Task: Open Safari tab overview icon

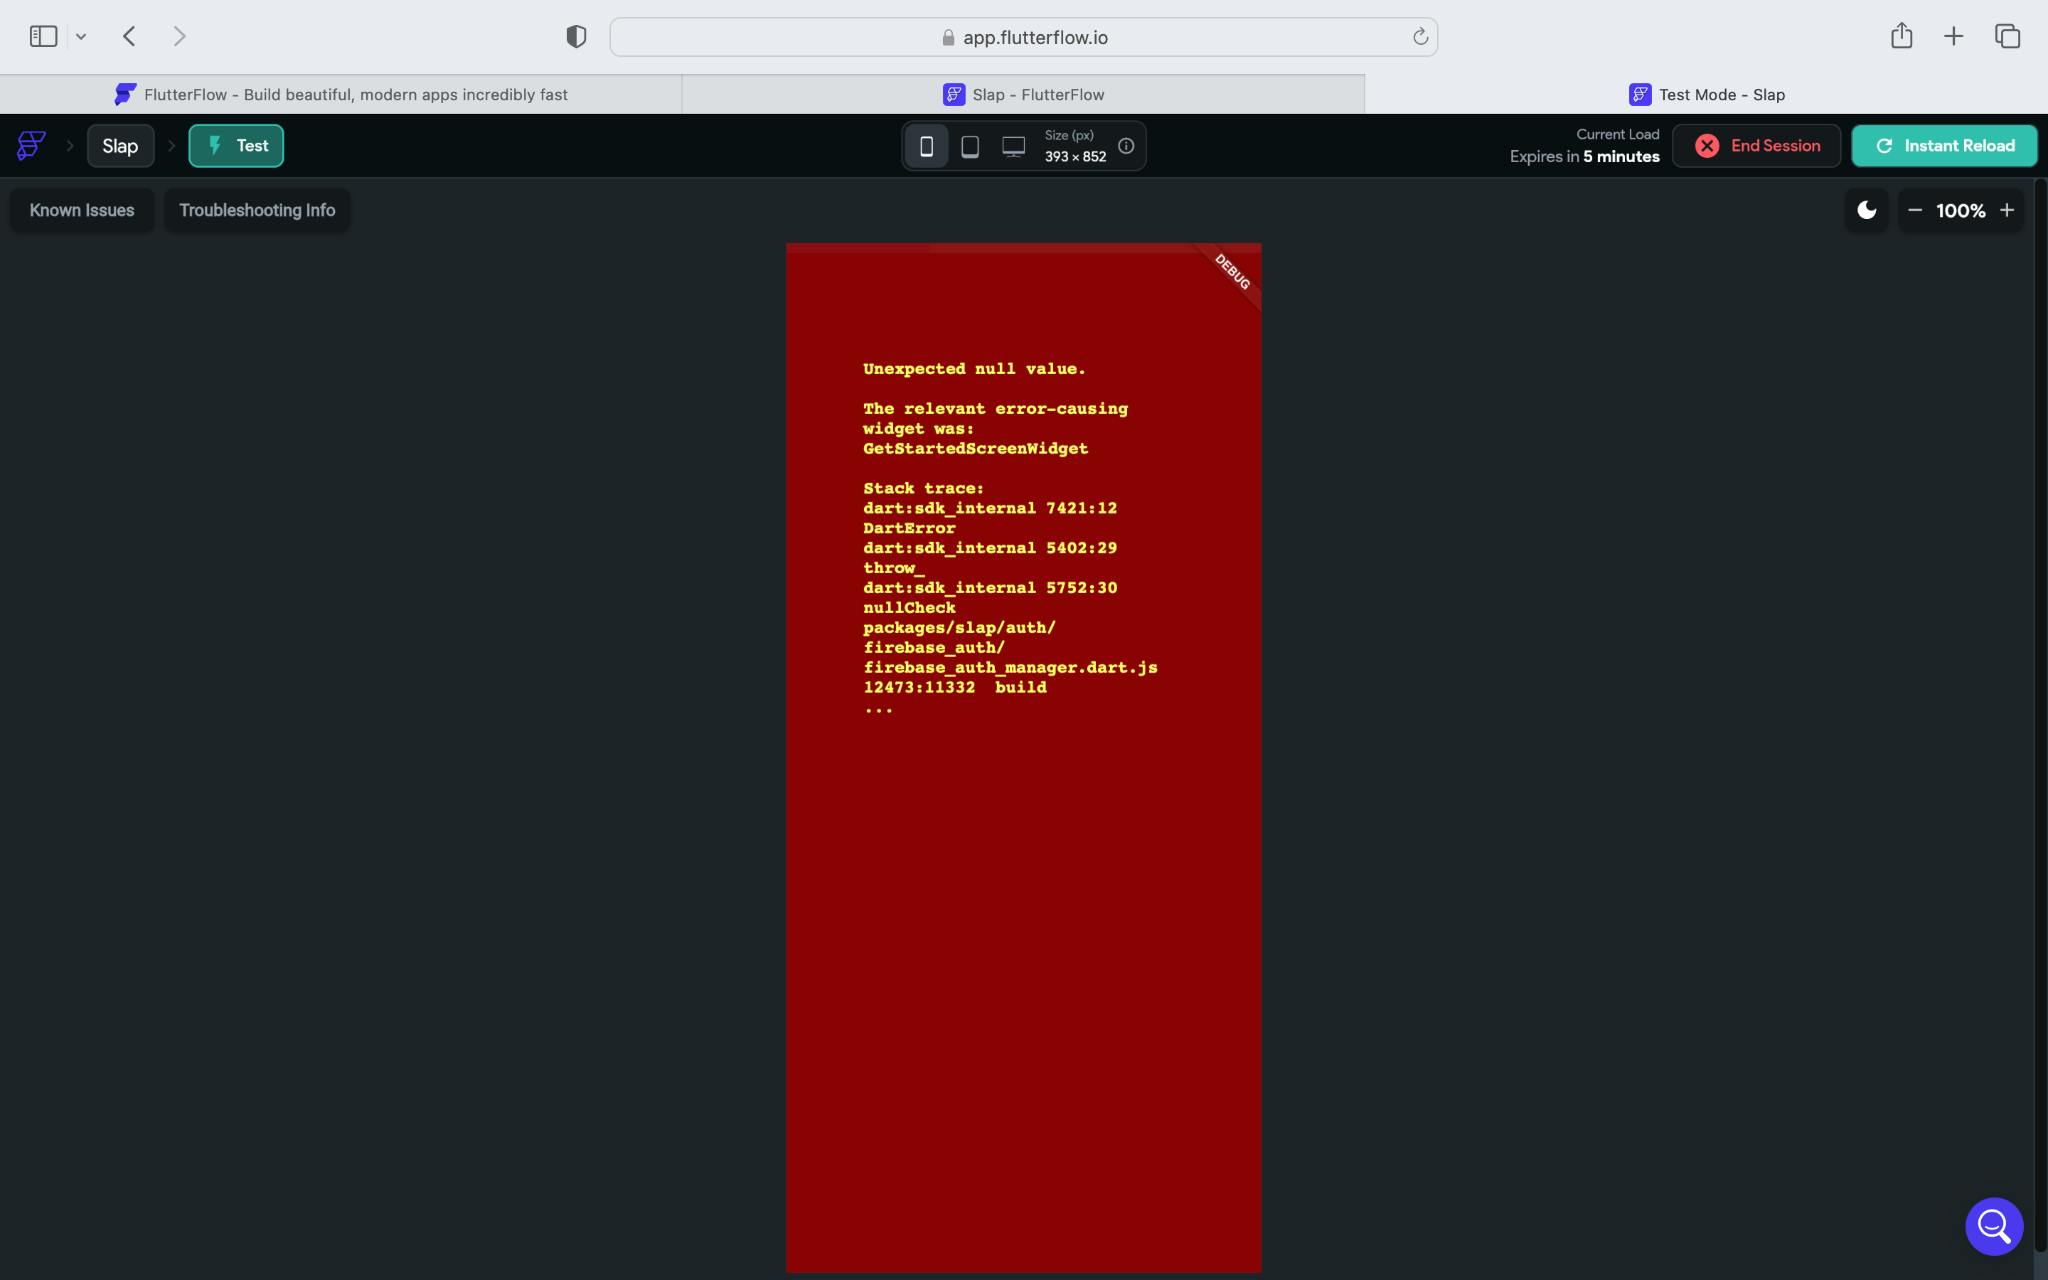Action: coord(2007,37)
